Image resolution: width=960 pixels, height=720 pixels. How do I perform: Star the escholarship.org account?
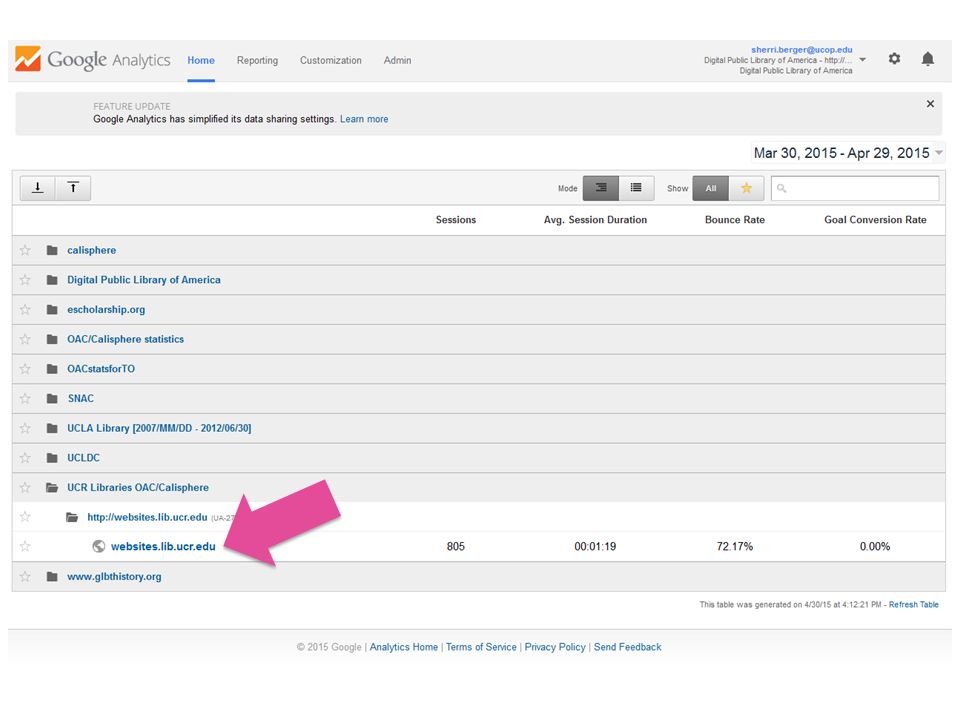[x=25, y=309]
